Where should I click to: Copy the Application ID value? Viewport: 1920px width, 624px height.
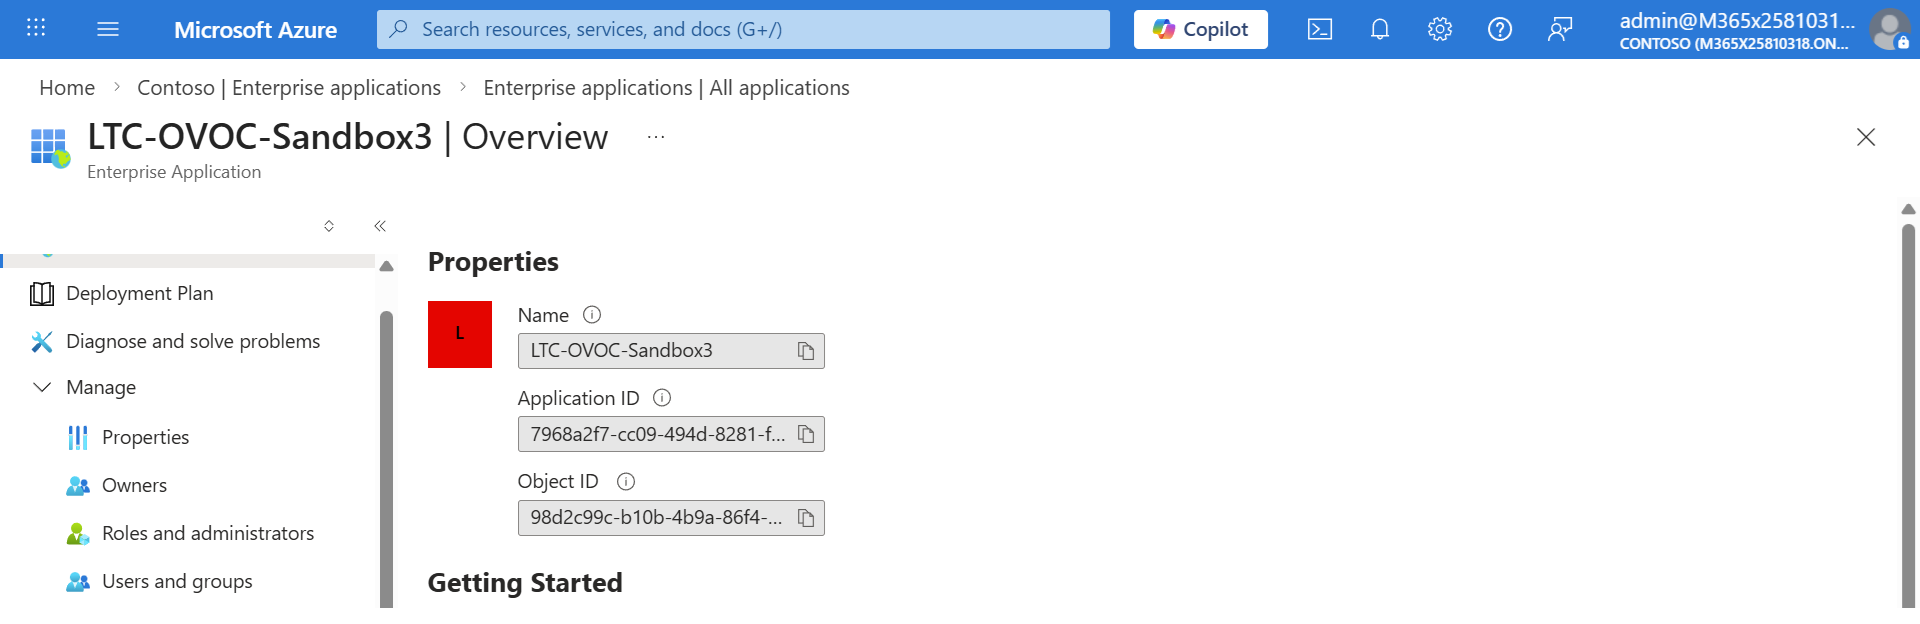(806, 435)
